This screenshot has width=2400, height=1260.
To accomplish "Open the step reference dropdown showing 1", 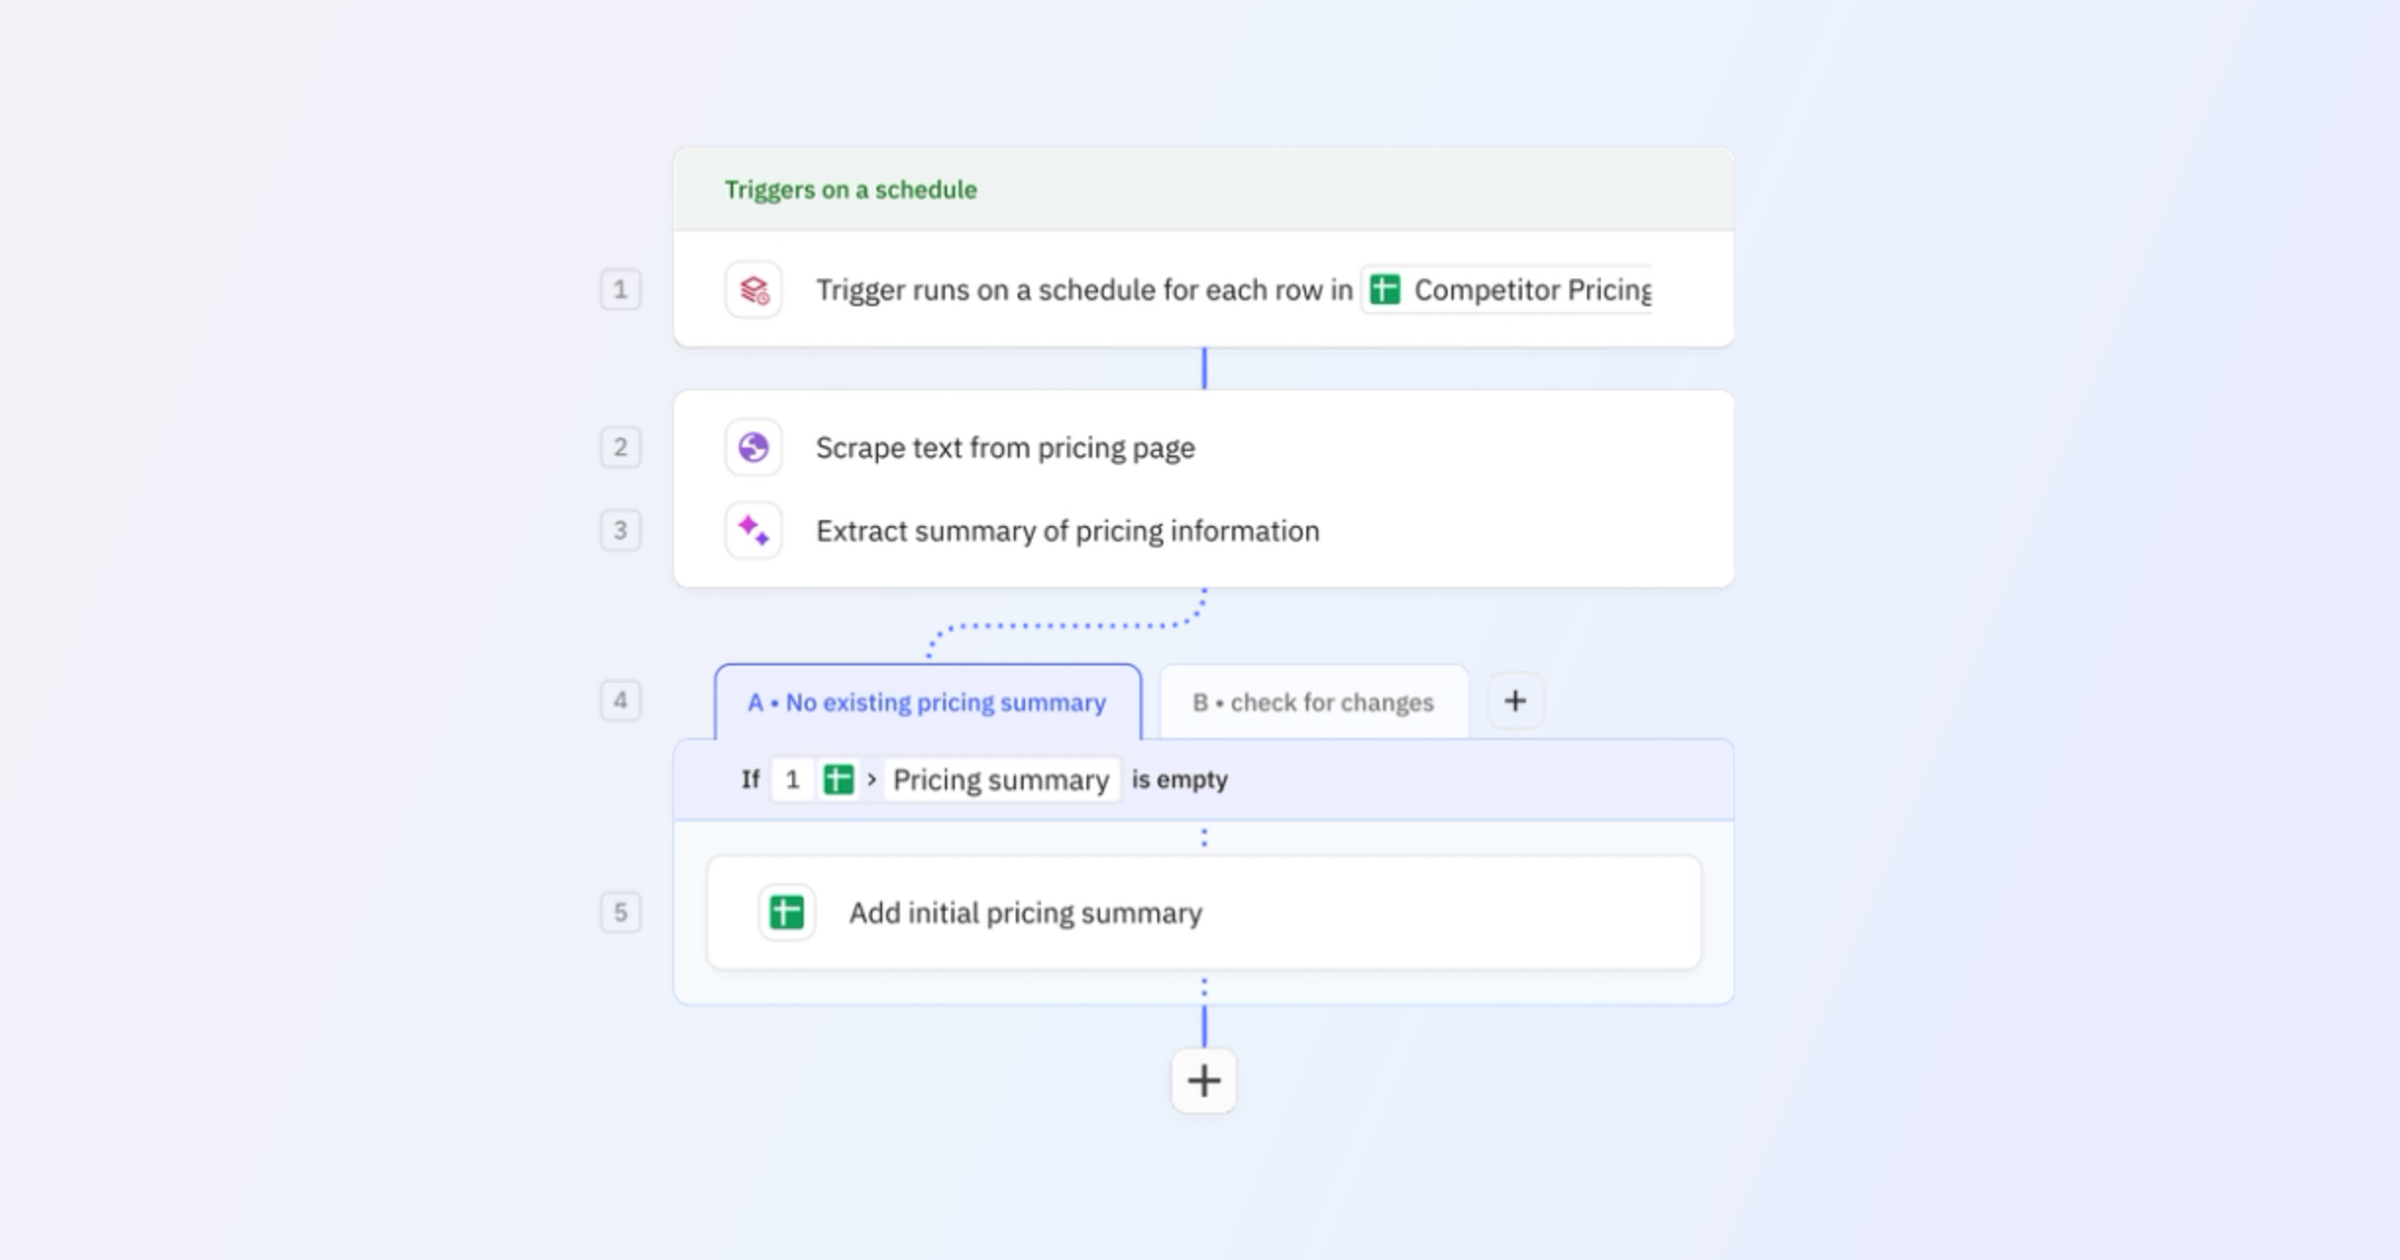I will [792, 779].
